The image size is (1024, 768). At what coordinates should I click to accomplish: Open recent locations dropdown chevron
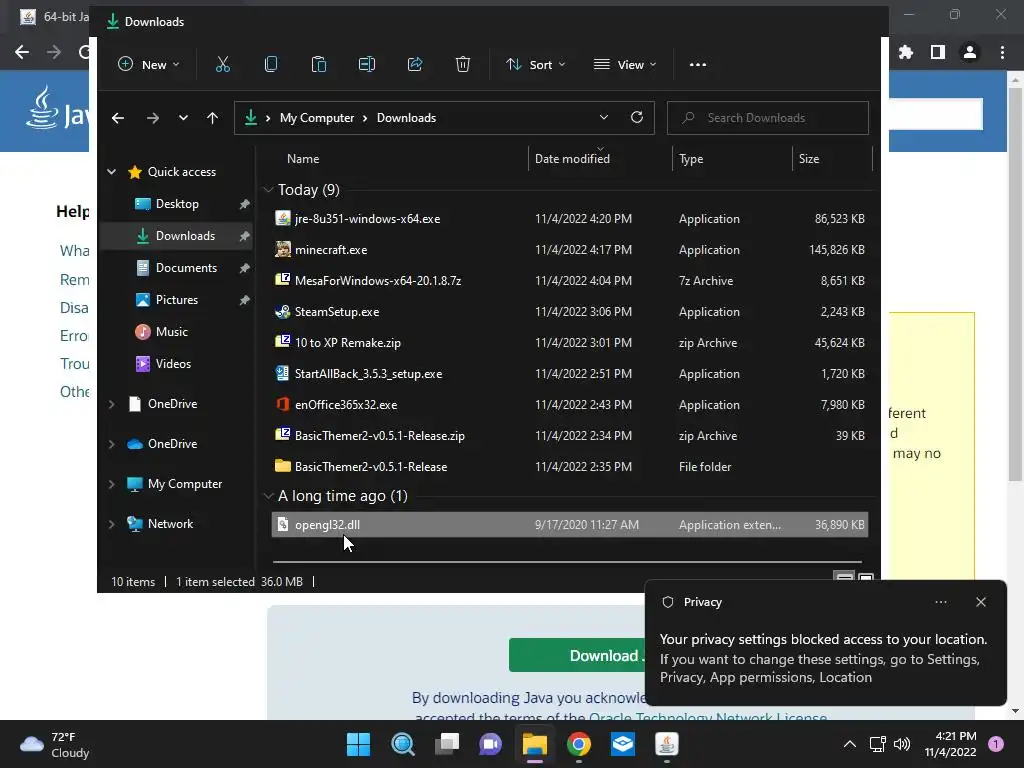pyautogui.click(x=183, y=118)
